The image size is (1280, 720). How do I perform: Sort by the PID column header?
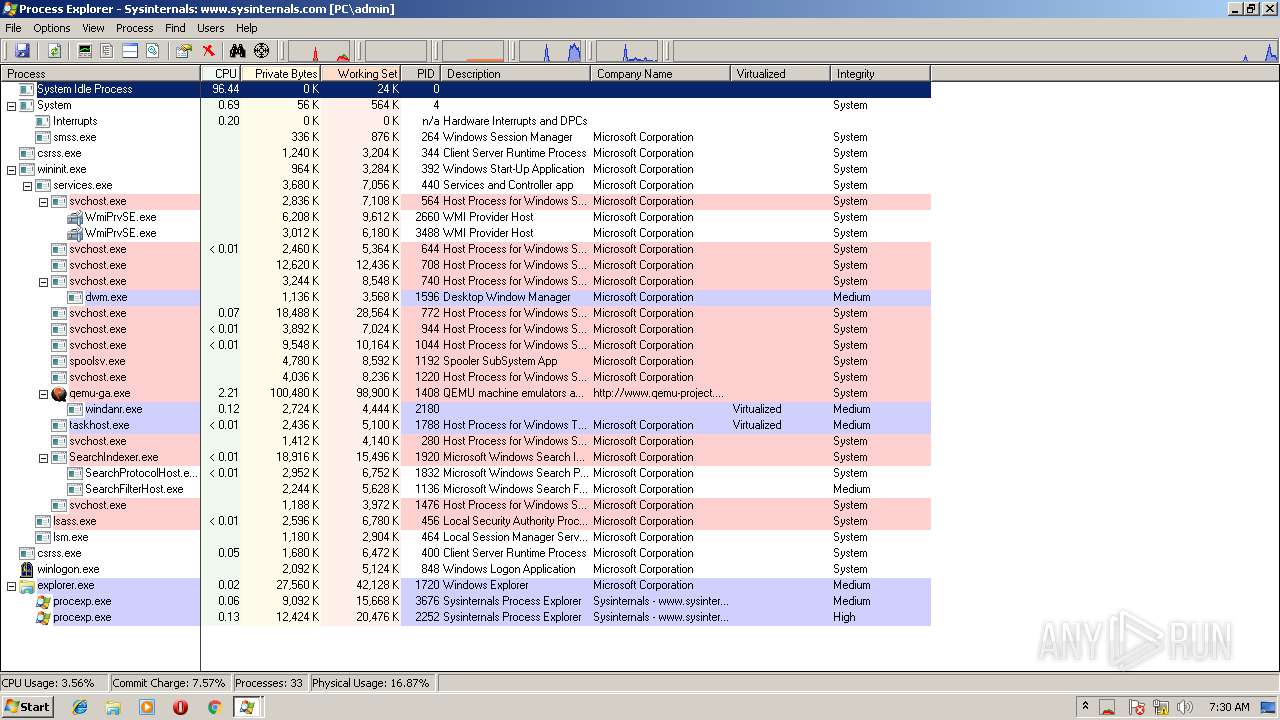421,73
